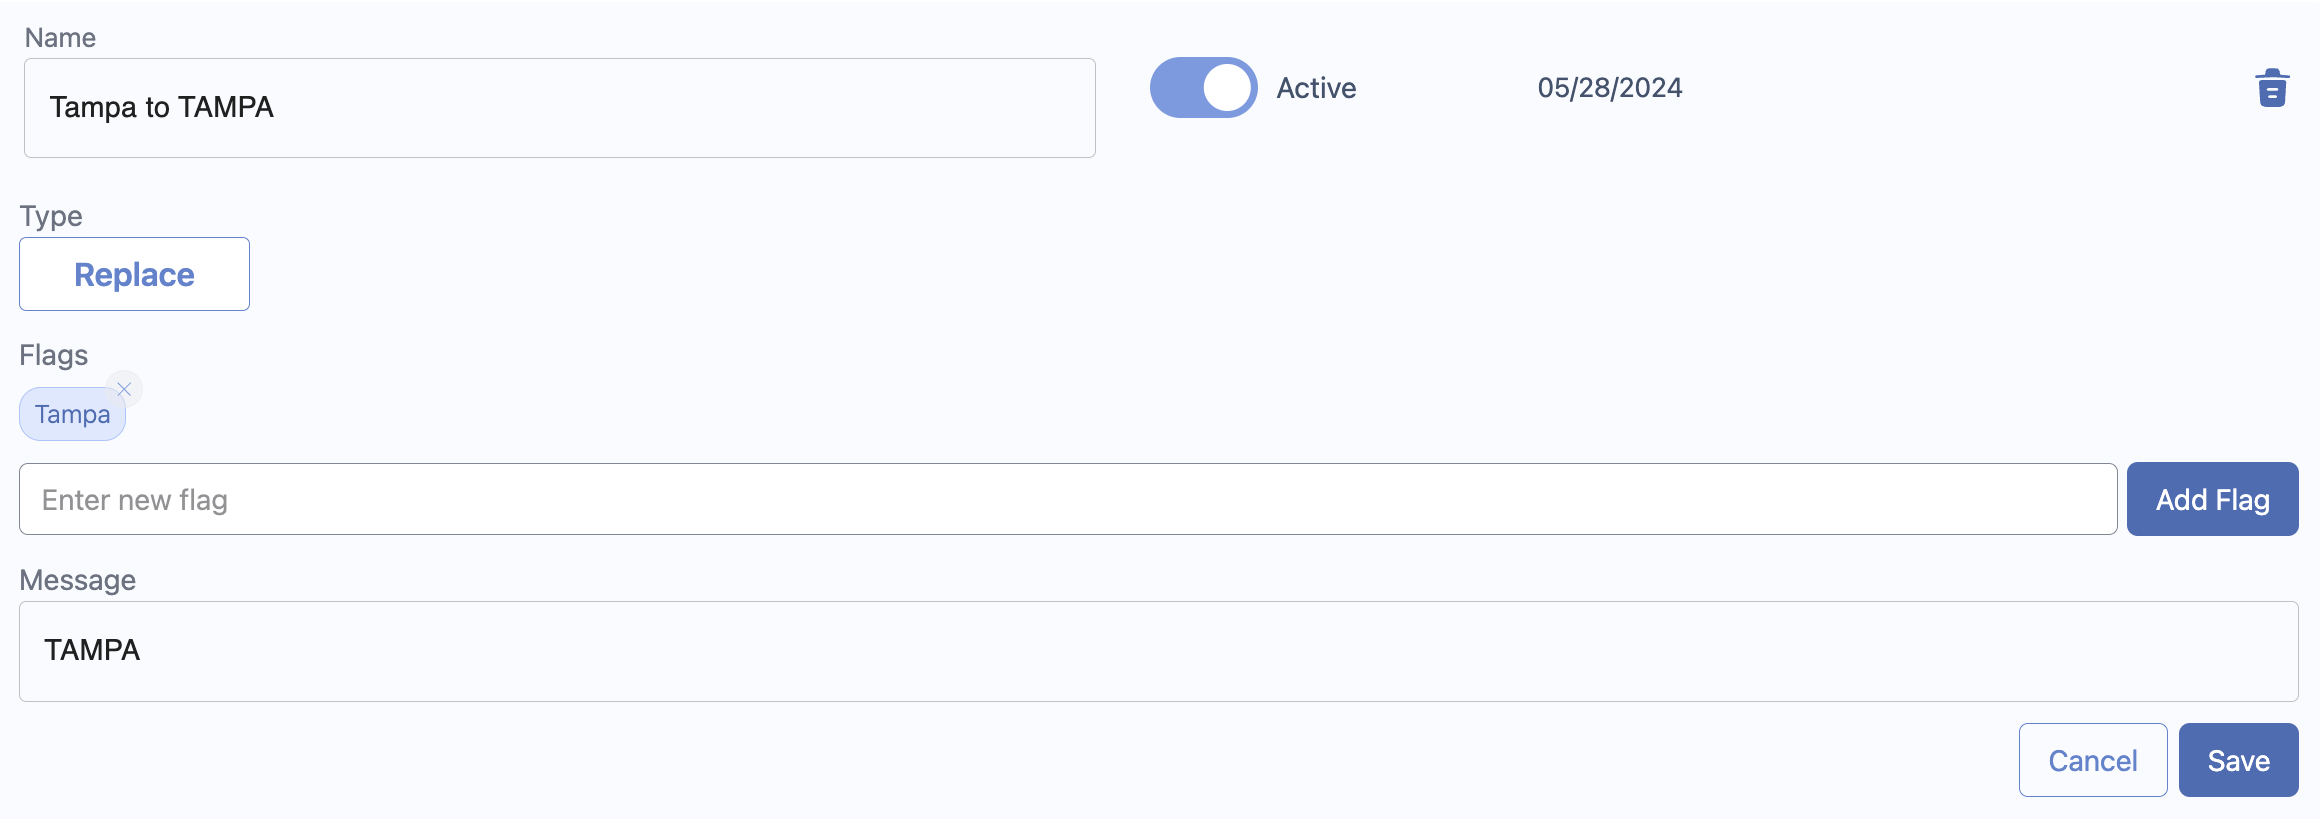The height and width of the screenshot is (828, 2320).
Task: Select the Replace type button
Action: click(134, 274)
